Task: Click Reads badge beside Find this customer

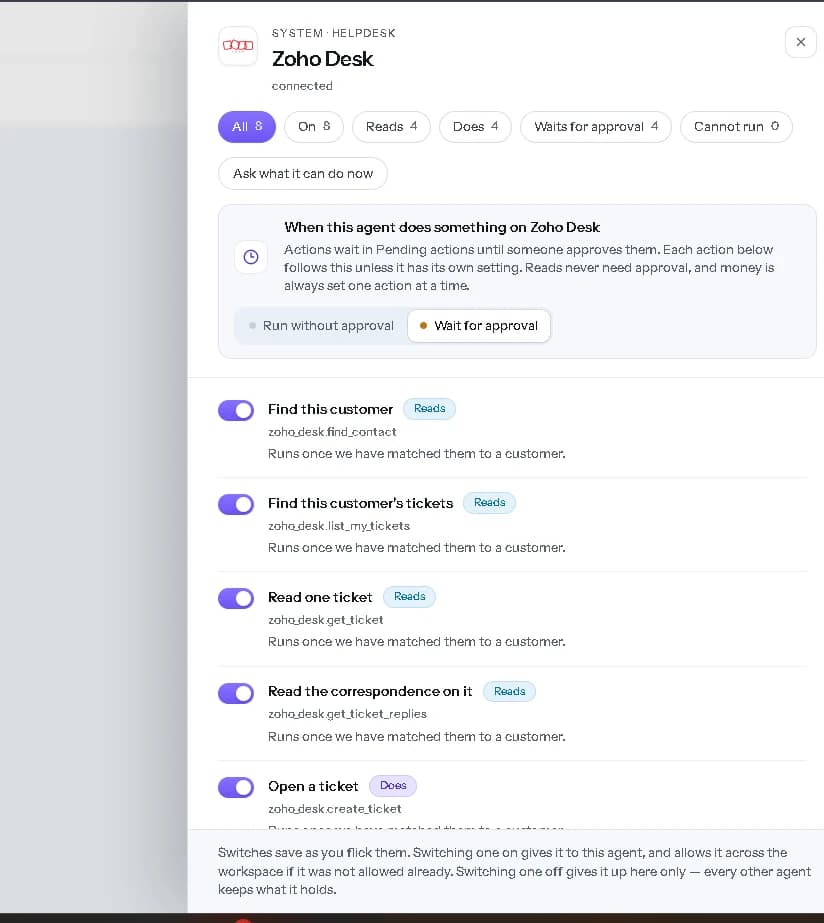Action: (429, 409)
